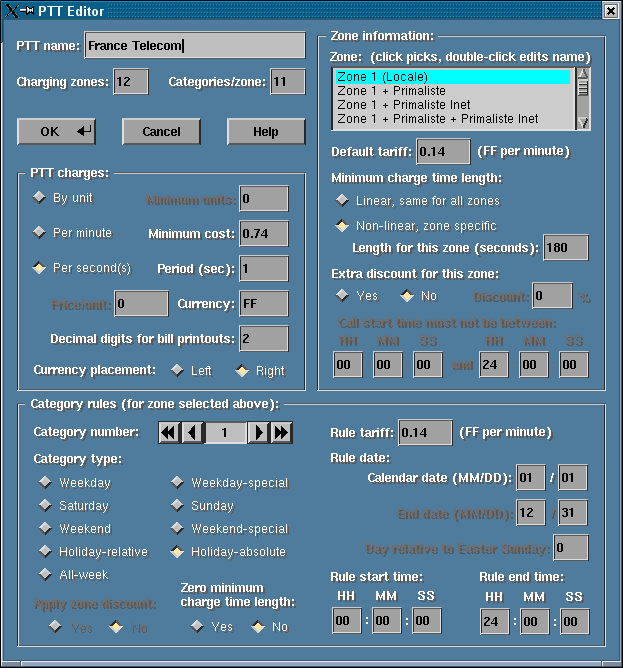The height and width of the screenshot is (668, 623).
Task: Choose Weekday category type
Action: coord(45,483)
